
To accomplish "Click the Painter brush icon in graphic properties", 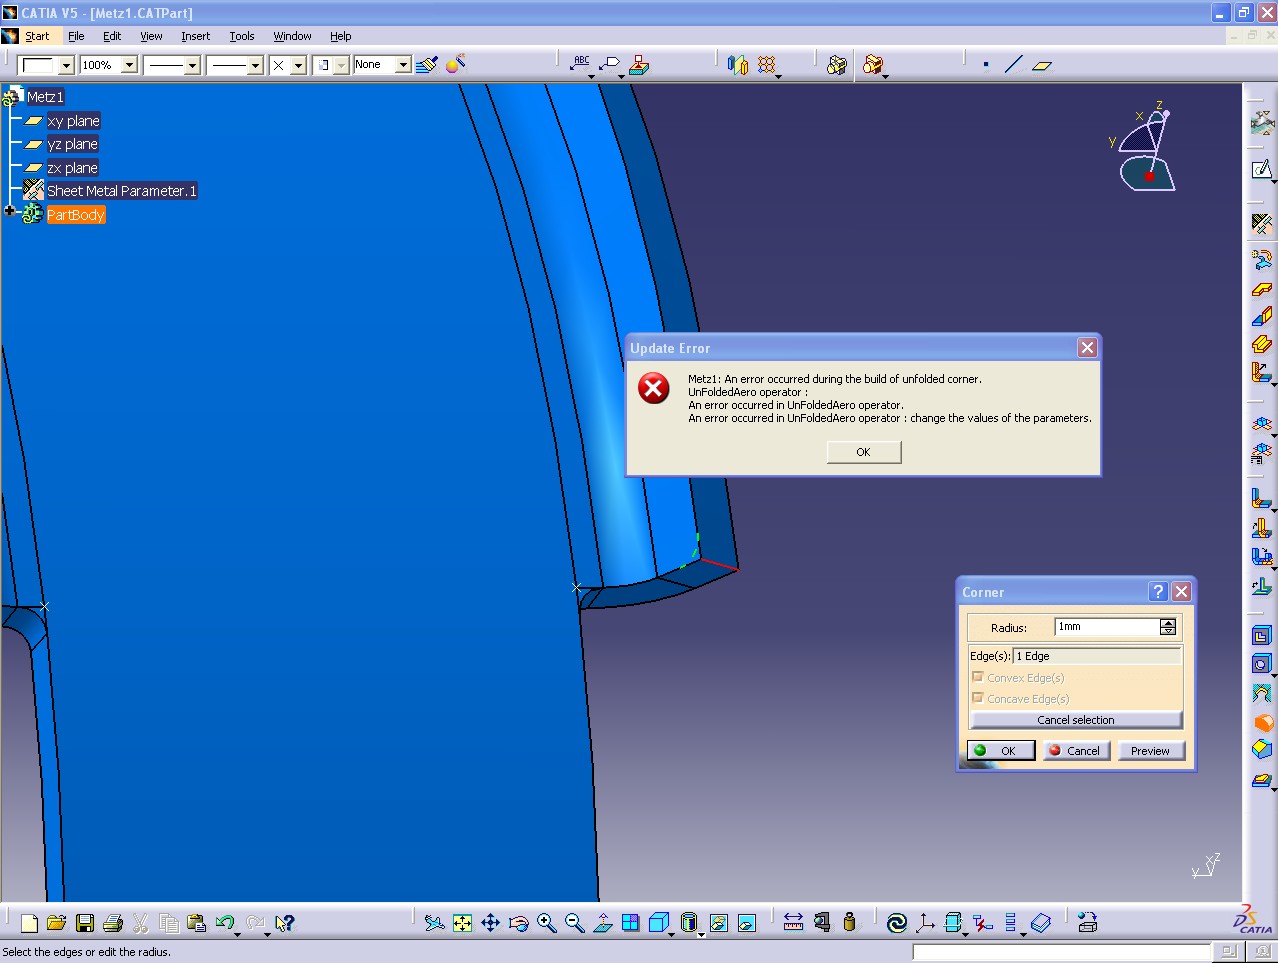I will pos(427,65).
